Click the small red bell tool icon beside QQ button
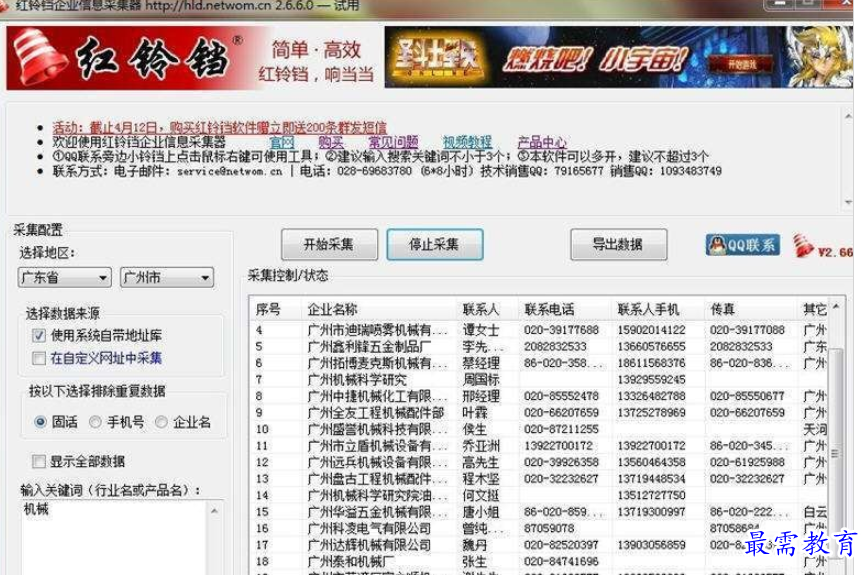This screenshot has width=866, height=575. 803,246
